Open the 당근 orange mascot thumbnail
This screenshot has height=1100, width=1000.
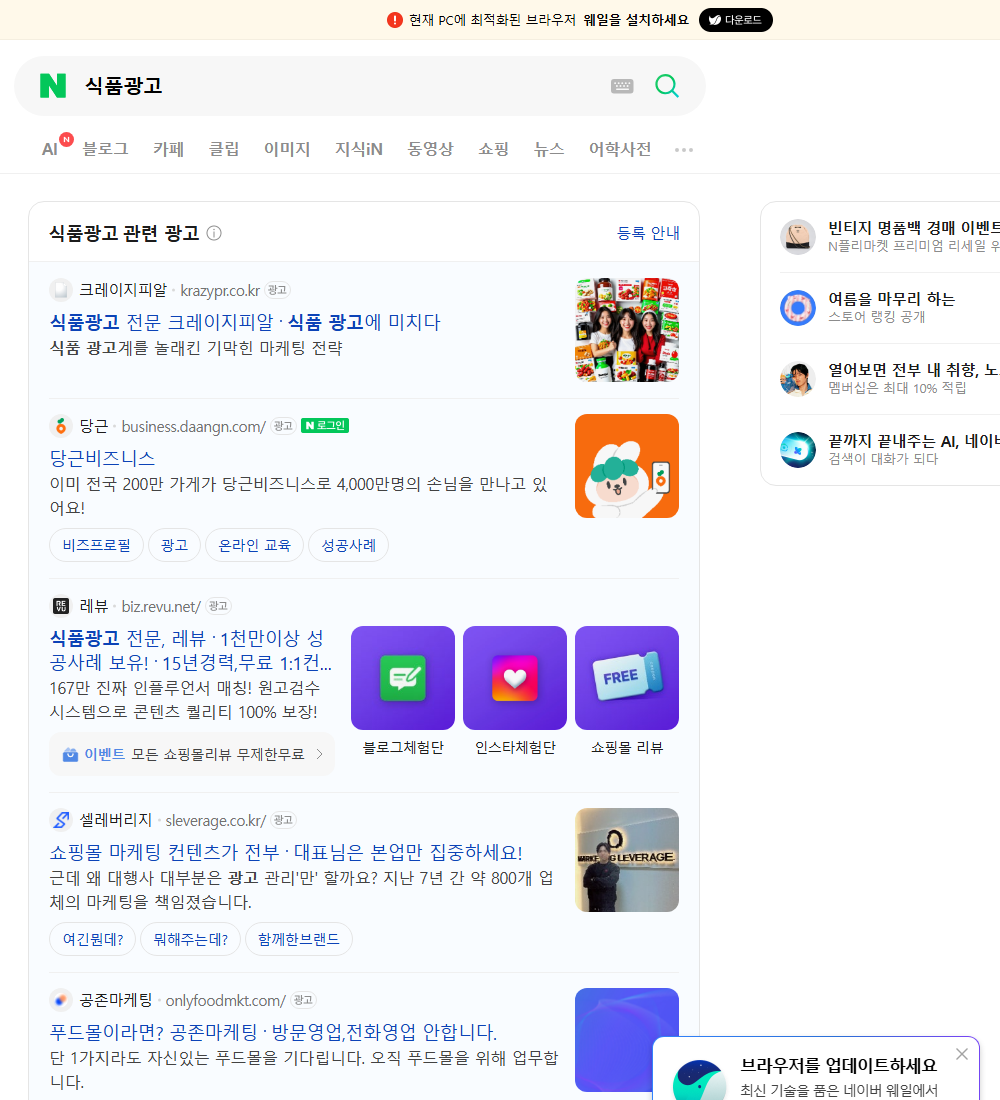pos(627,466)
